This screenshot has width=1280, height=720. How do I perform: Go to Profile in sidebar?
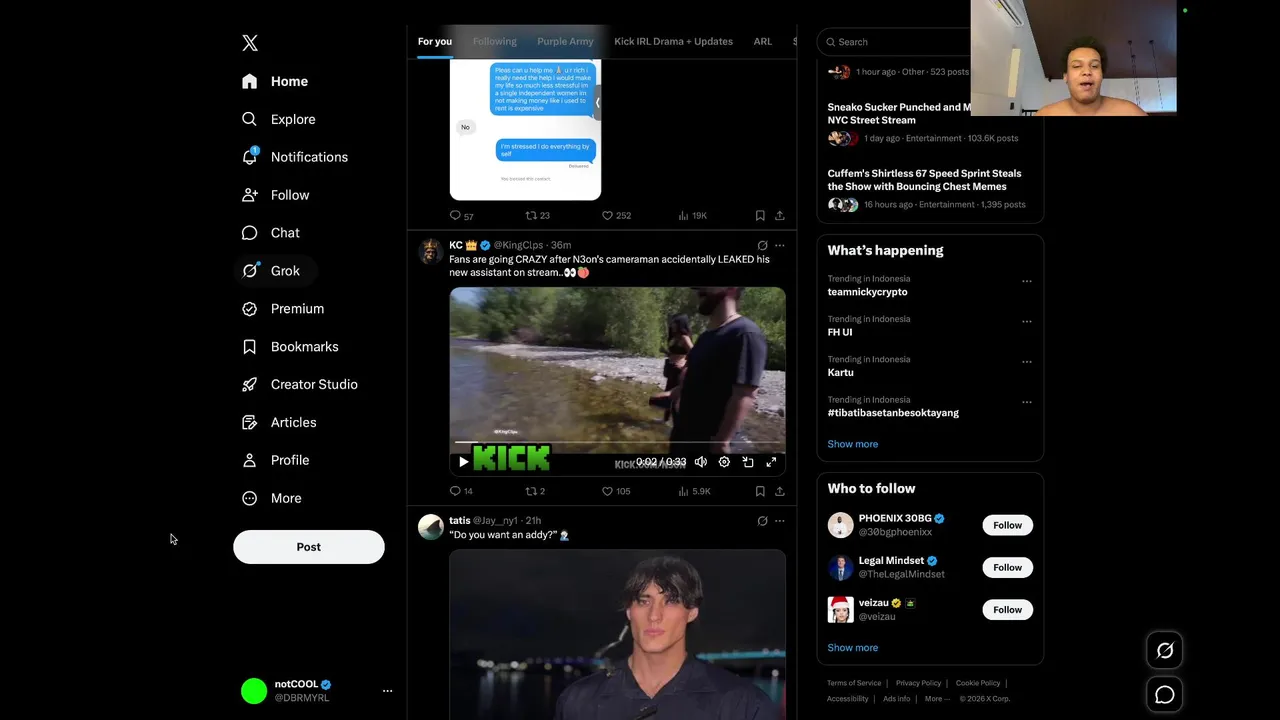point(277,460)
